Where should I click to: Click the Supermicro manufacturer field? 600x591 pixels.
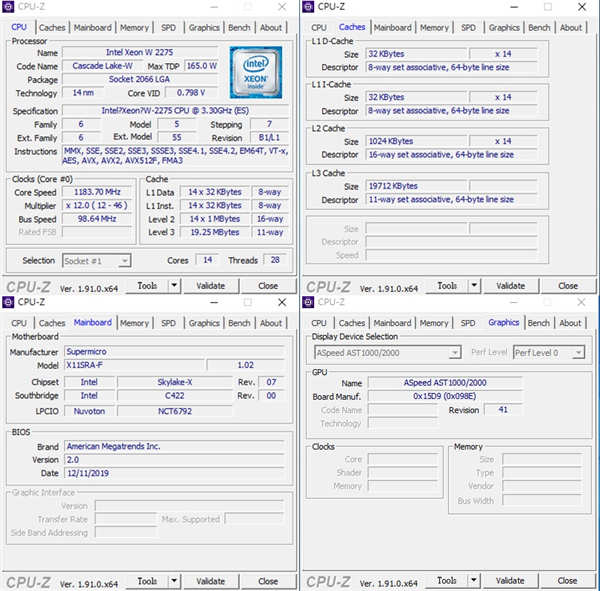click(174, 351)
